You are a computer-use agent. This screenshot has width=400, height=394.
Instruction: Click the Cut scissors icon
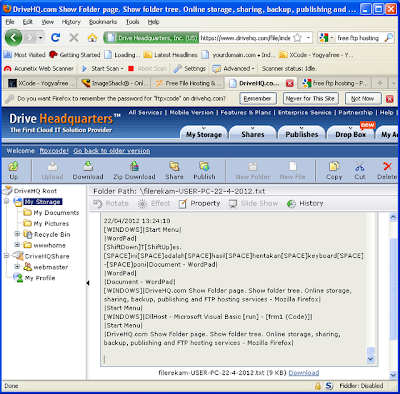[360, 170]
